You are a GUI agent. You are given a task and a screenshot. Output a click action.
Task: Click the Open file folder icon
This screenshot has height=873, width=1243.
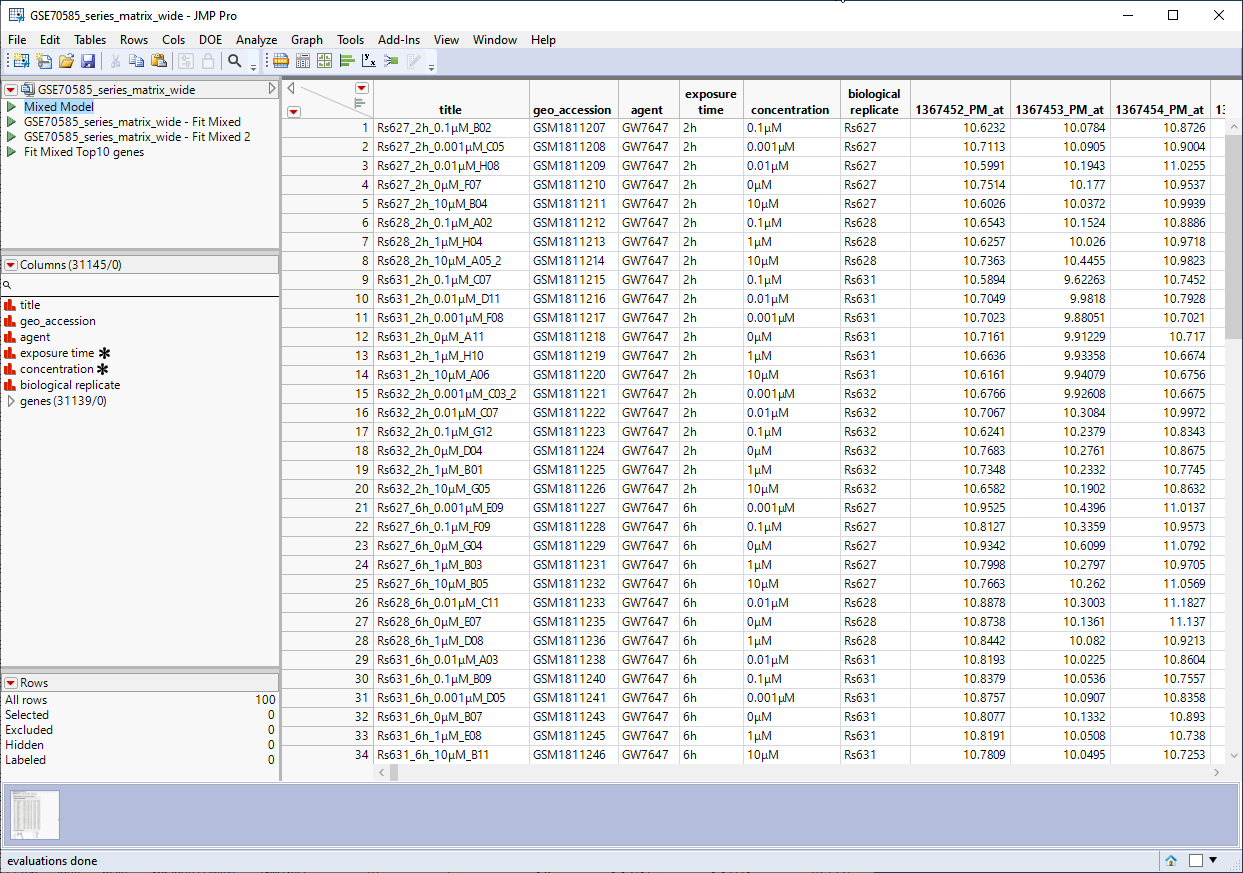pos(66,61)
